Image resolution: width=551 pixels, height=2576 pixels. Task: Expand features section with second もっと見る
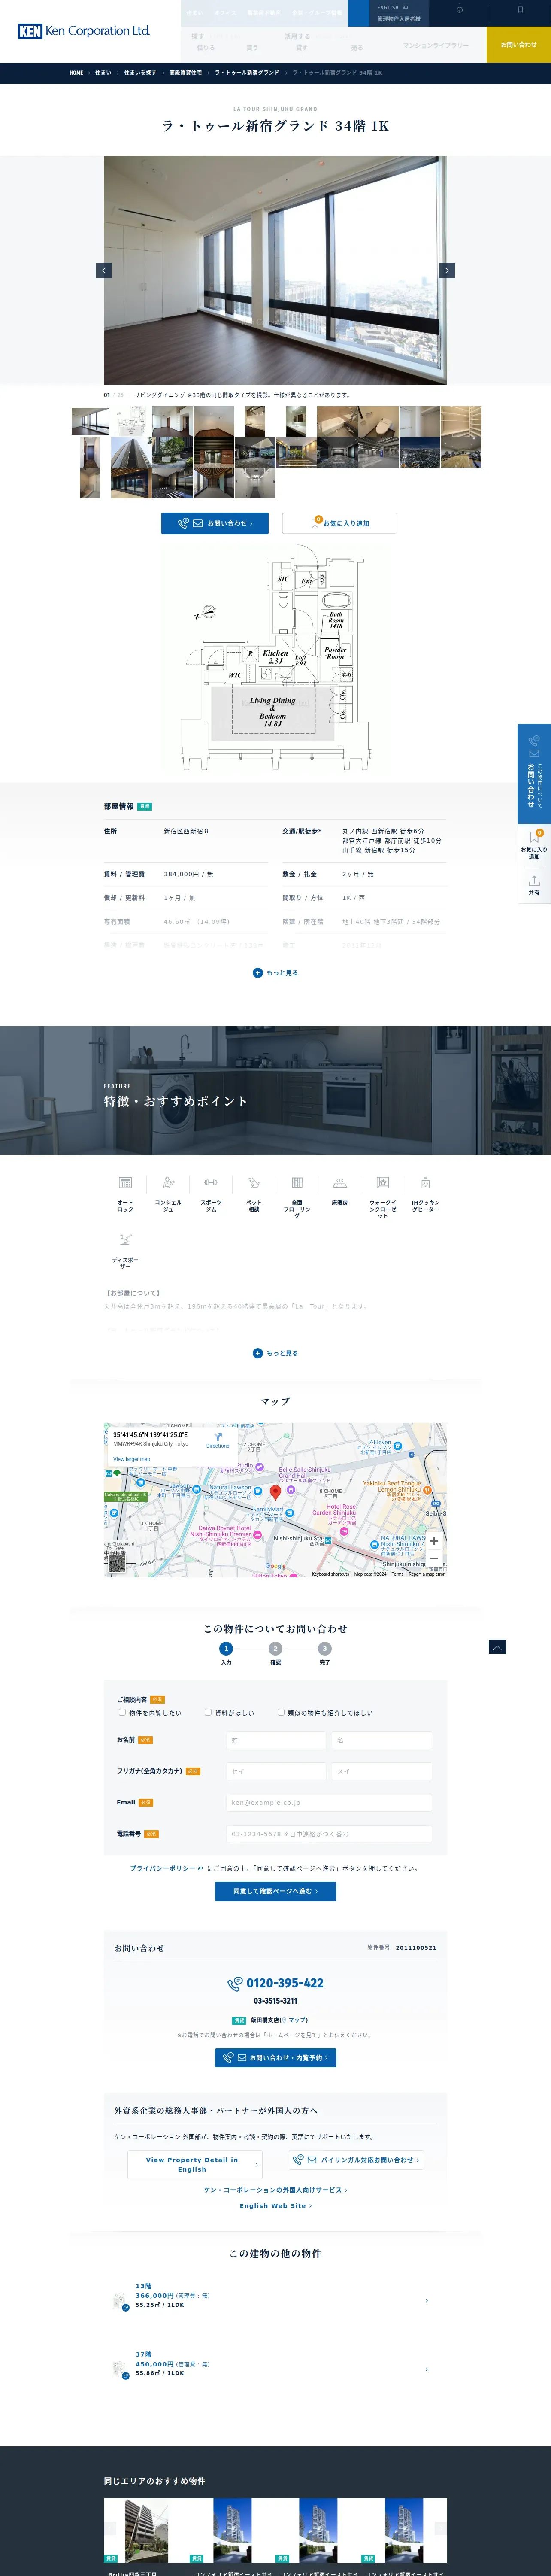tap(275, 1353)
